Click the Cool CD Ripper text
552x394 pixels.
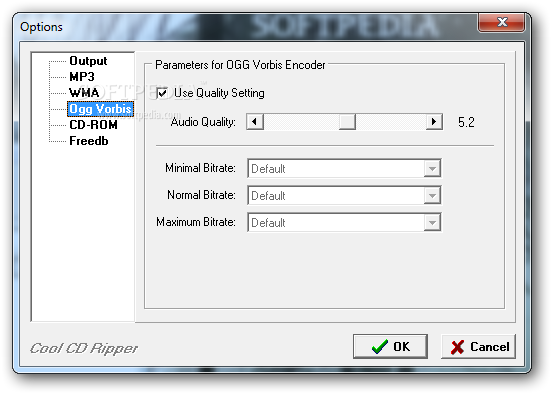(x=84, y=348)
